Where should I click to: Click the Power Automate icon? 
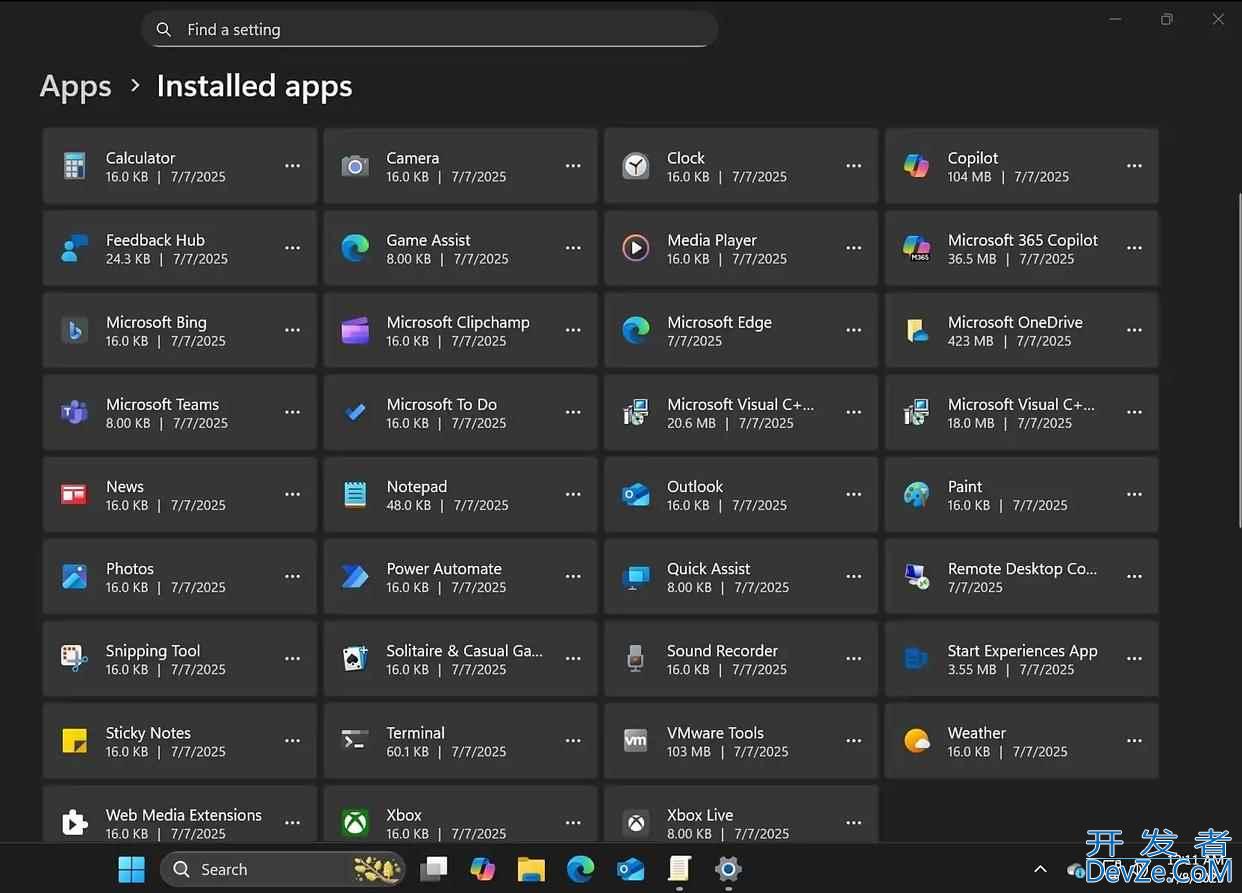coord(355,576)
